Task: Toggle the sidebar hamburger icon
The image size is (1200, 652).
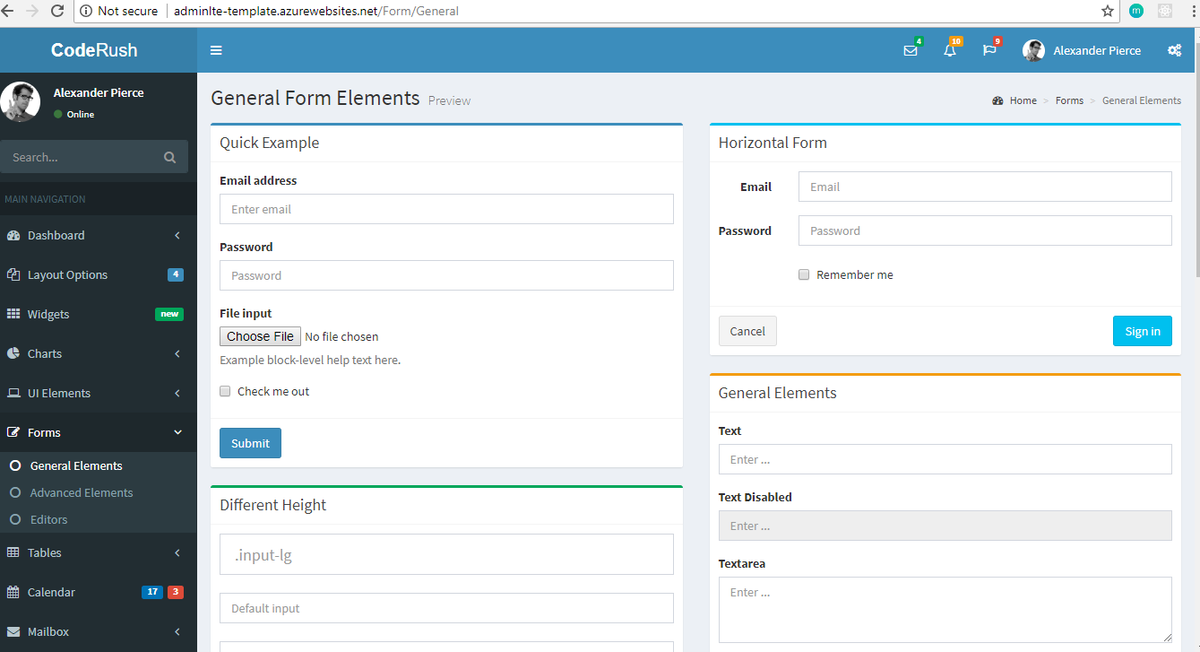Action: coord(216,49)
